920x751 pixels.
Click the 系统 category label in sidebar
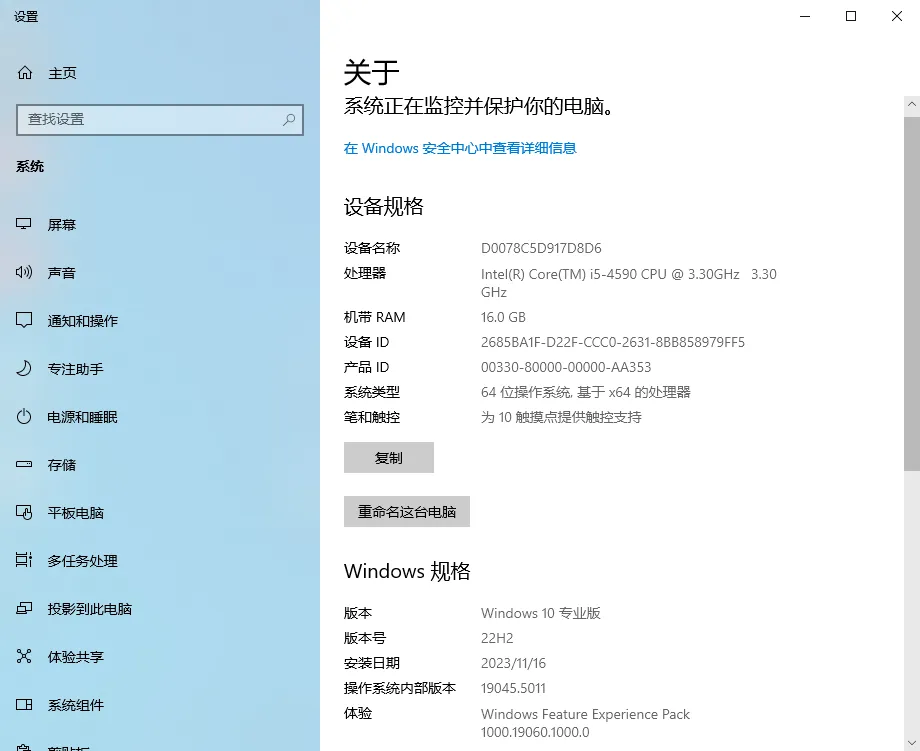point(30,167)
